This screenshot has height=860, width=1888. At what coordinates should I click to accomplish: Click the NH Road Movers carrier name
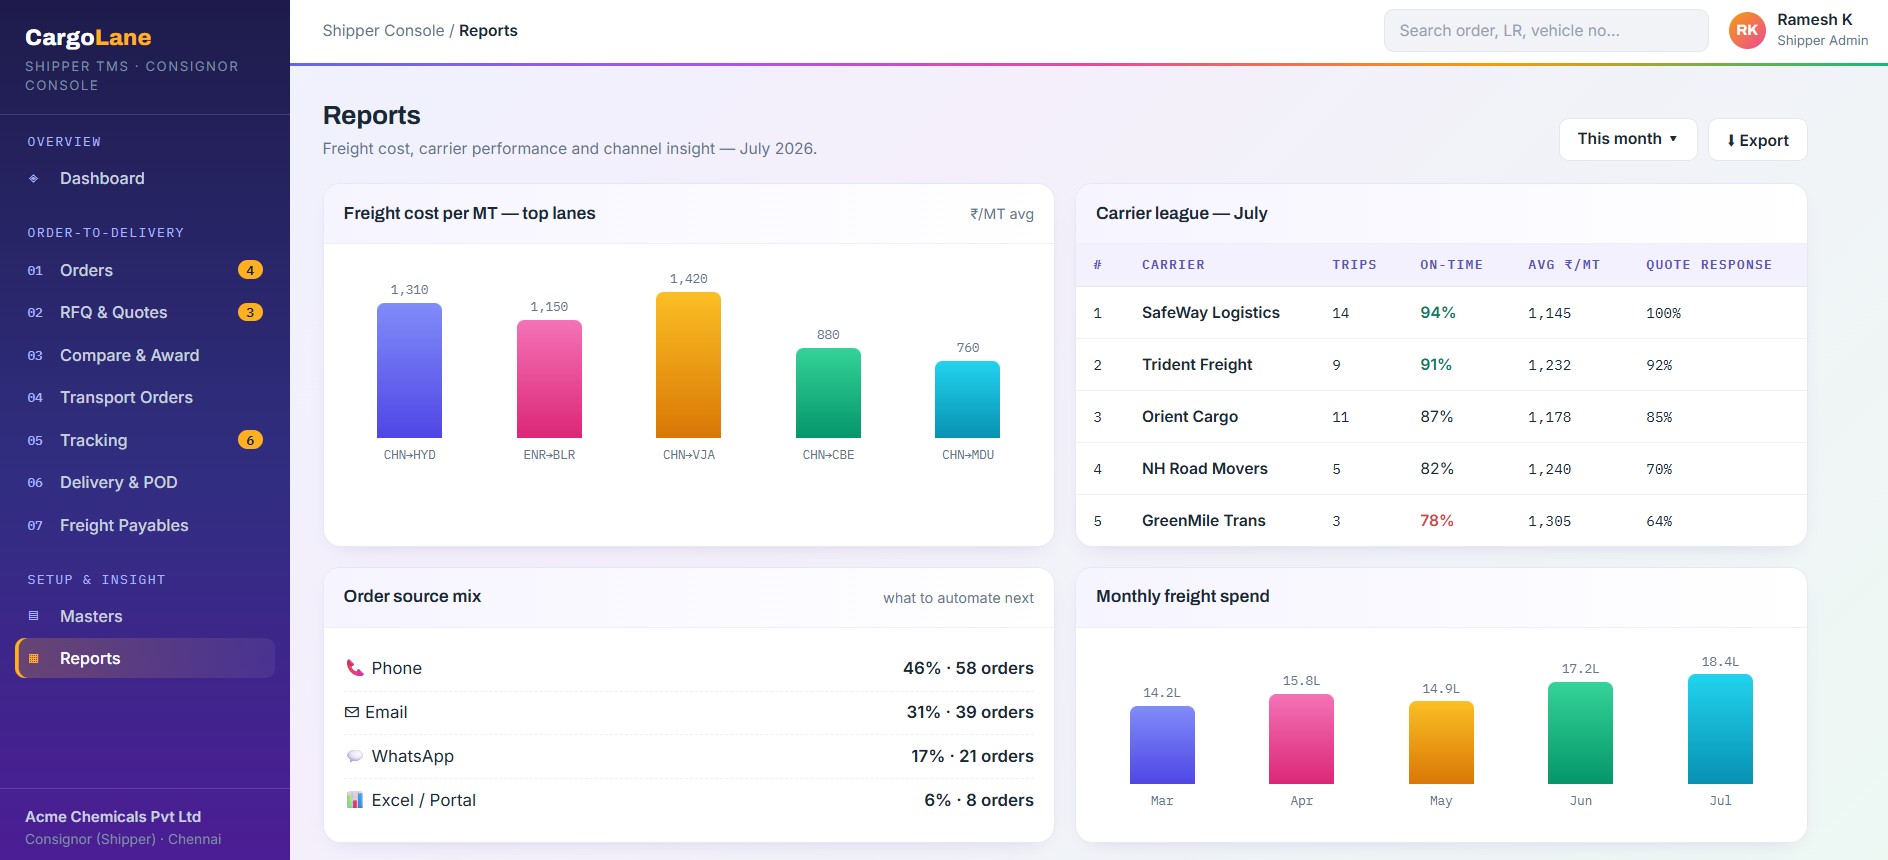(1205, 469)
